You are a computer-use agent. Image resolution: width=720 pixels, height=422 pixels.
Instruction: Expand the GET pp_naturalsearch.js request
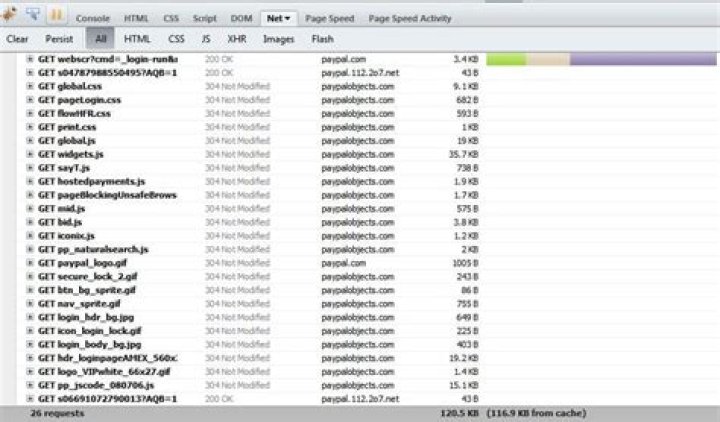[30, 249]
